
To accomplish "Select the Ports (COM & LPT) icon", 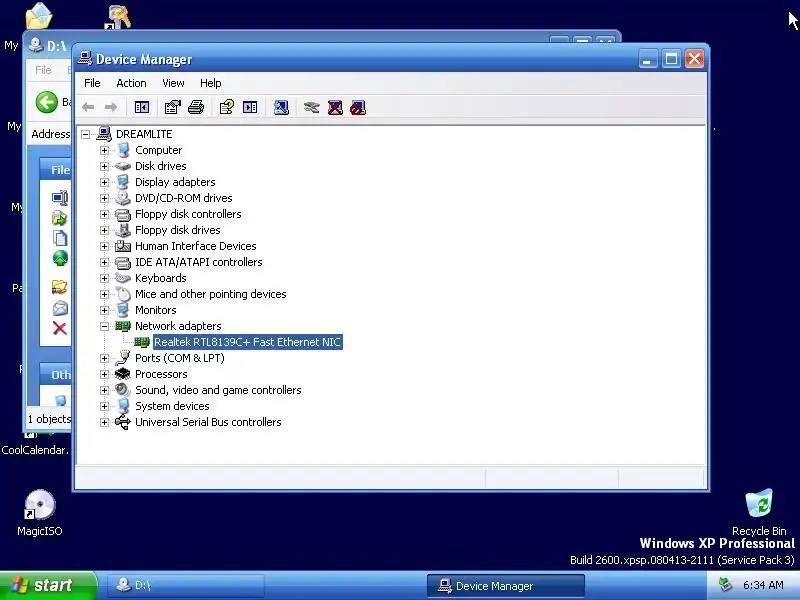I will (122, 358).
